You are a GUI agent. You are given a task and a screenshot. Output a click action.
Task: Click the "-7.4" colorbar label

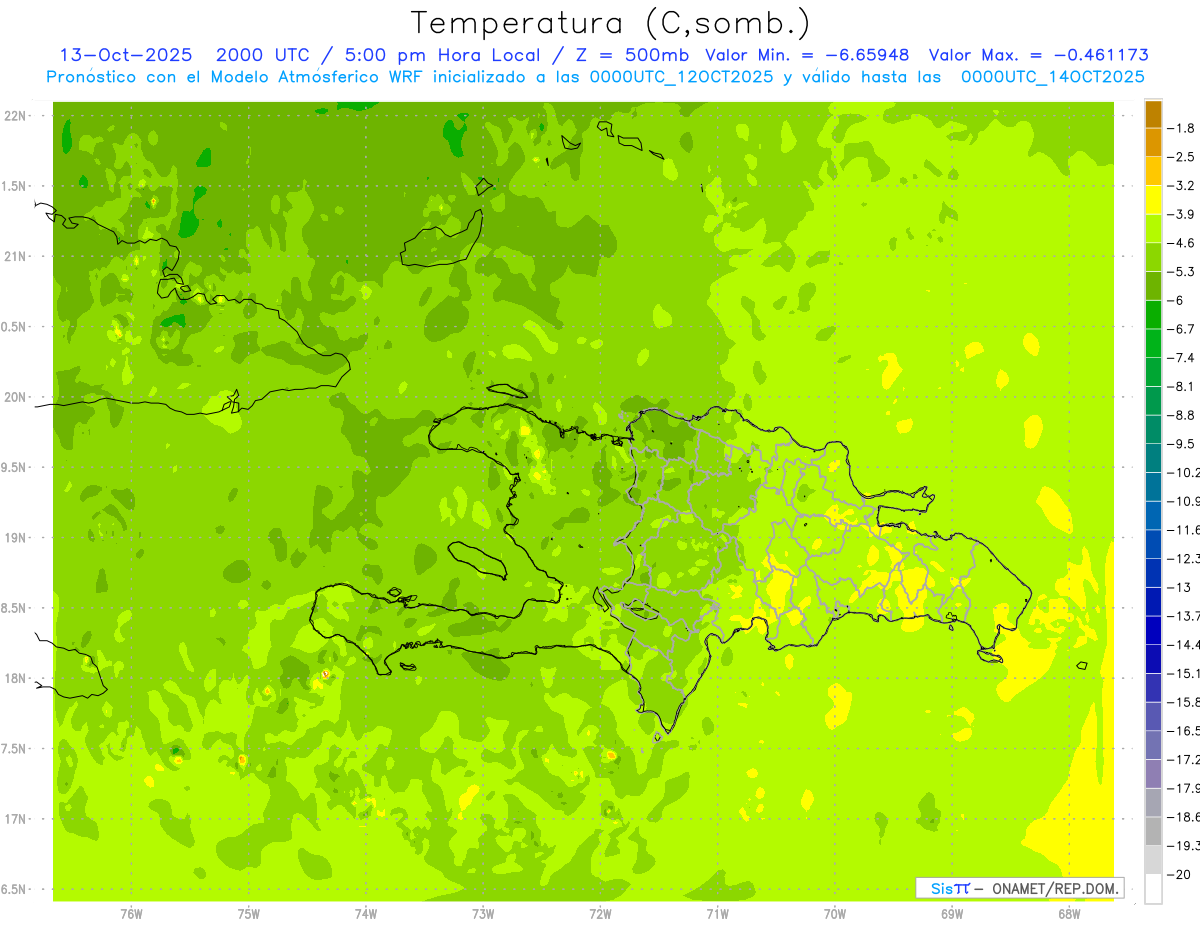point(1183,358)
